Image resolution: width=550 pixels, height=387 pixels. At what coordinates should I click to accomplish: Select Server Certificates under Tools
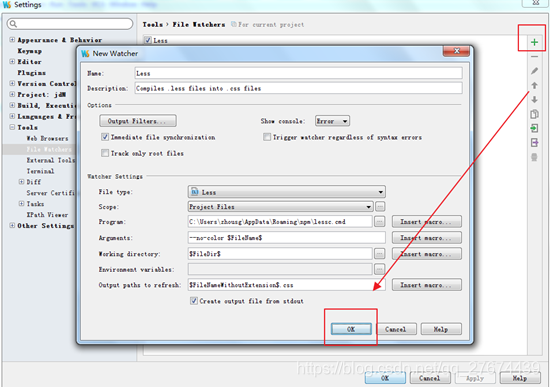[51, 193]
